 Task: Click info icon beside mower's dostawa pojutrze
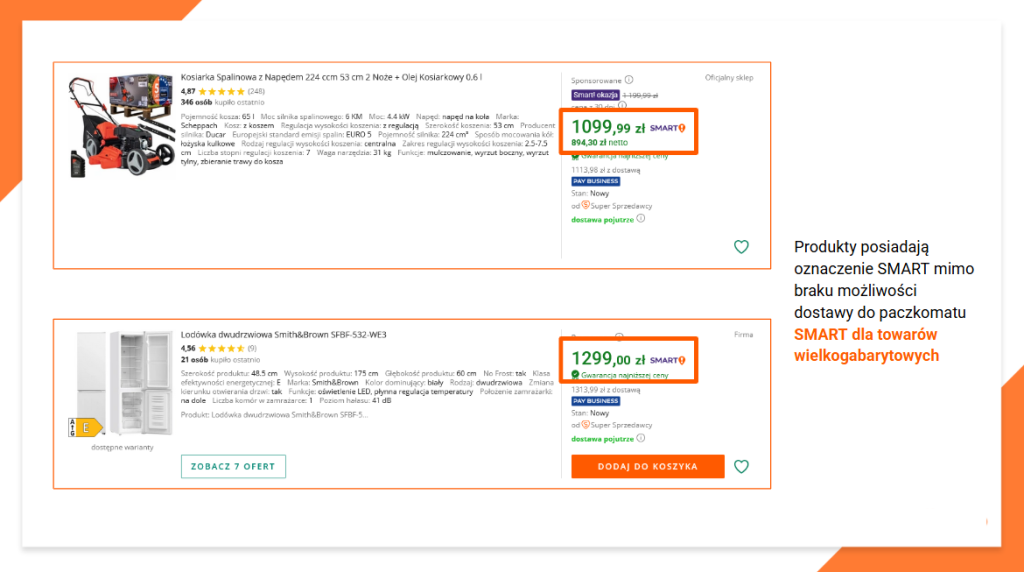point(641,218)
